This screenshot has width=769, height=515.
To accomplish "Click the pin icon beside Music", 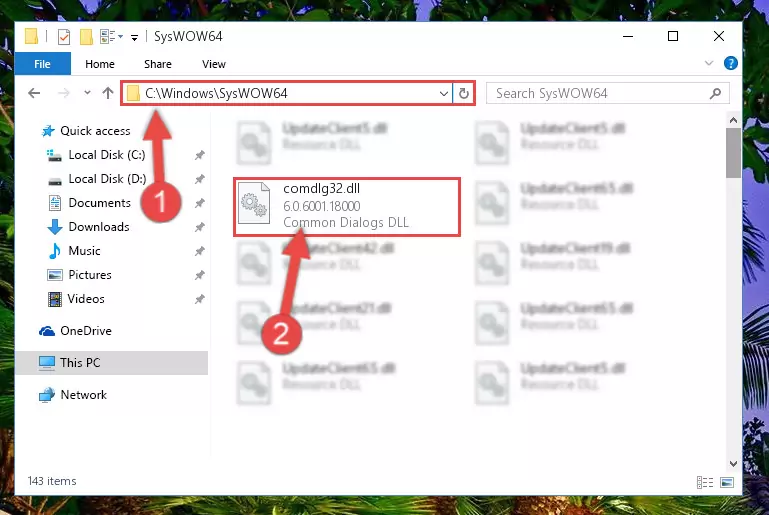I will pos(199,252).
